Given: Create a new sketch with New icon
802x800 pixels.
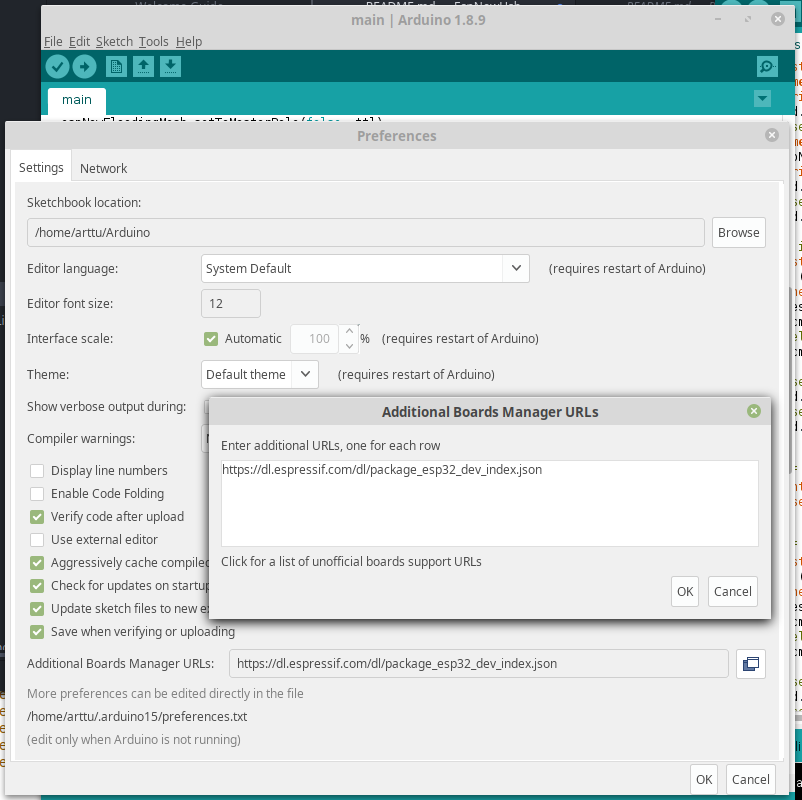Looking at the screenshot, I should tap(116, 66).
